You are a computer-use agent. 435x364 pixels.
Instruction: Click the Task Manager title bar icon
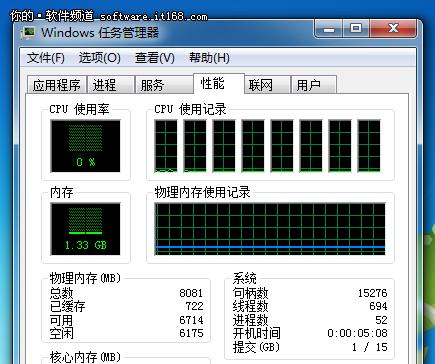coord(28,33)
